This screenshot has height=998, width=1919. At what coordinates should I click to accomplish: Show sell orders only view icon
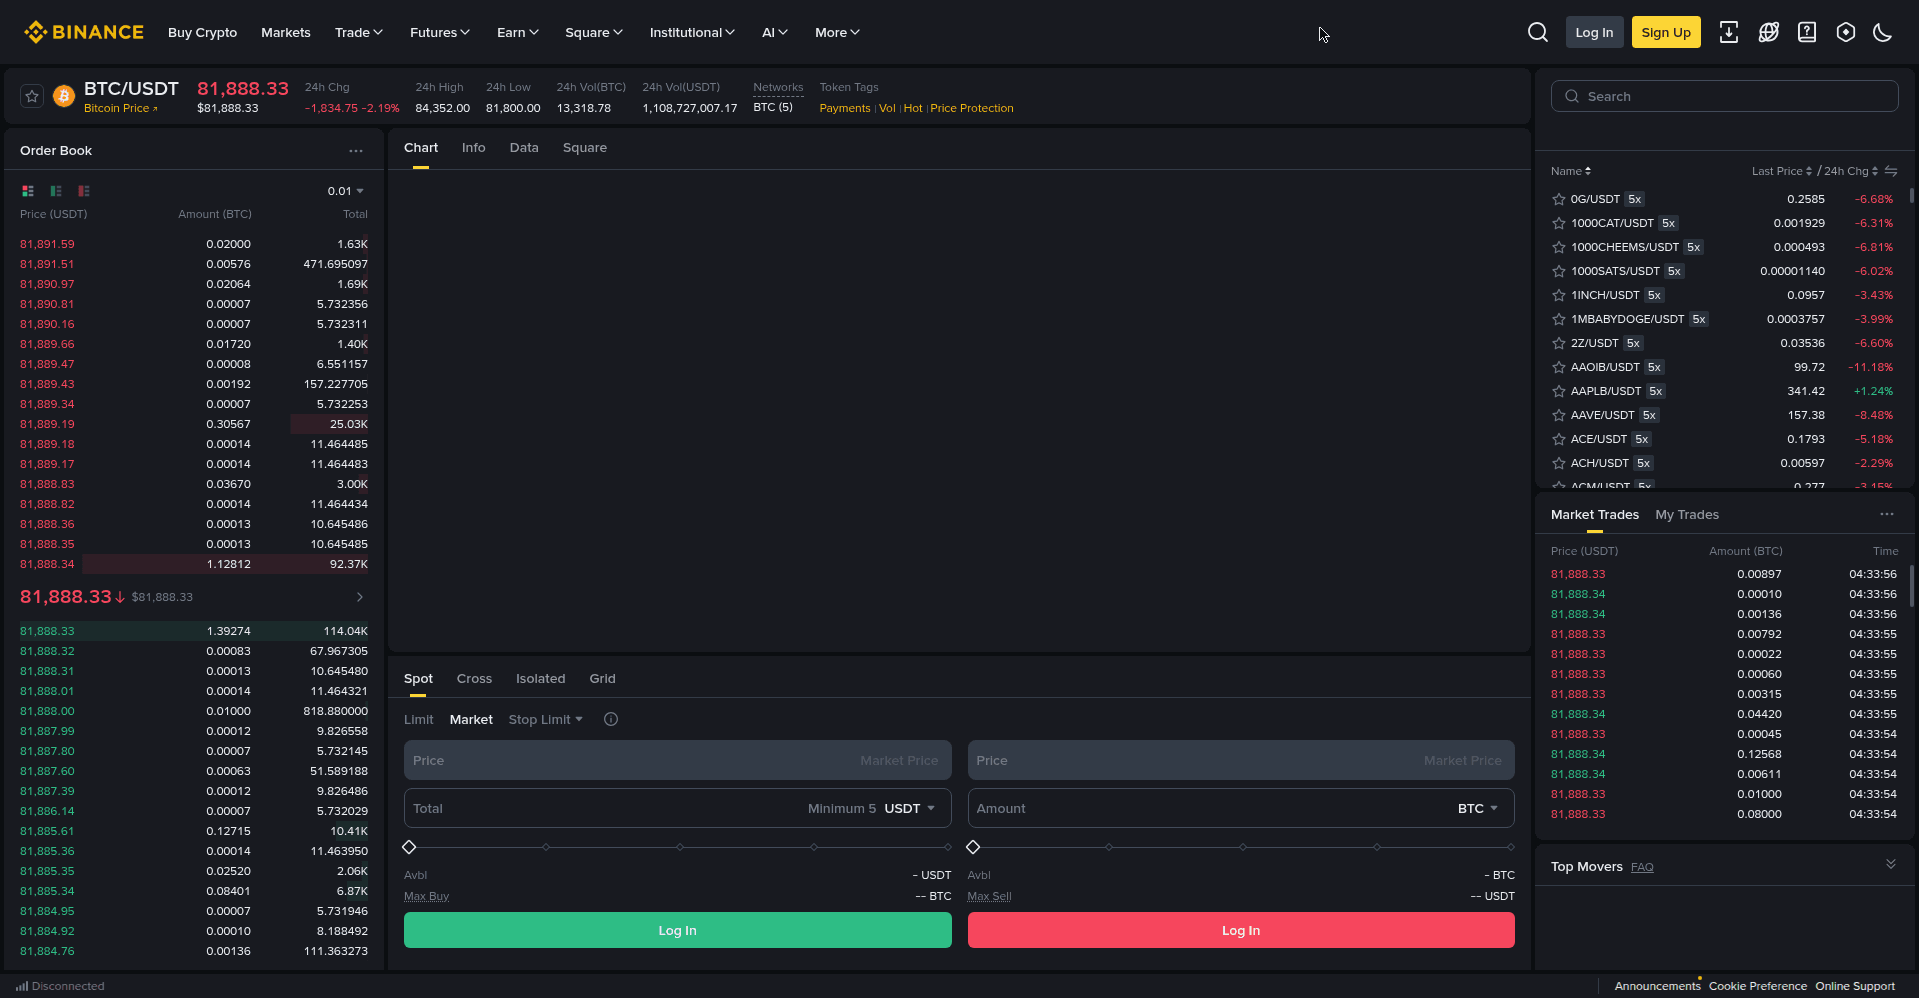pyautogui.click(x=84, y=191)
